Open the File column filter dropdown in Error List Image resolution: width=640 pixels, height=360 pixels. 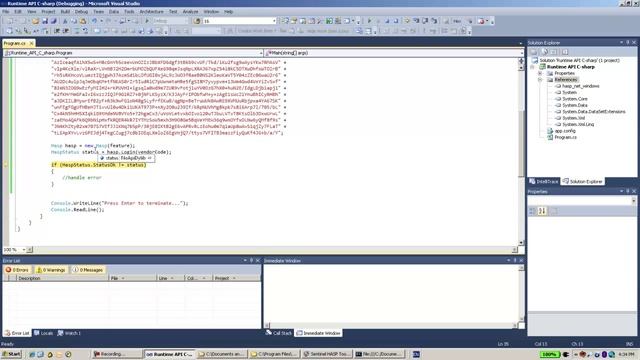click(122, 278)
